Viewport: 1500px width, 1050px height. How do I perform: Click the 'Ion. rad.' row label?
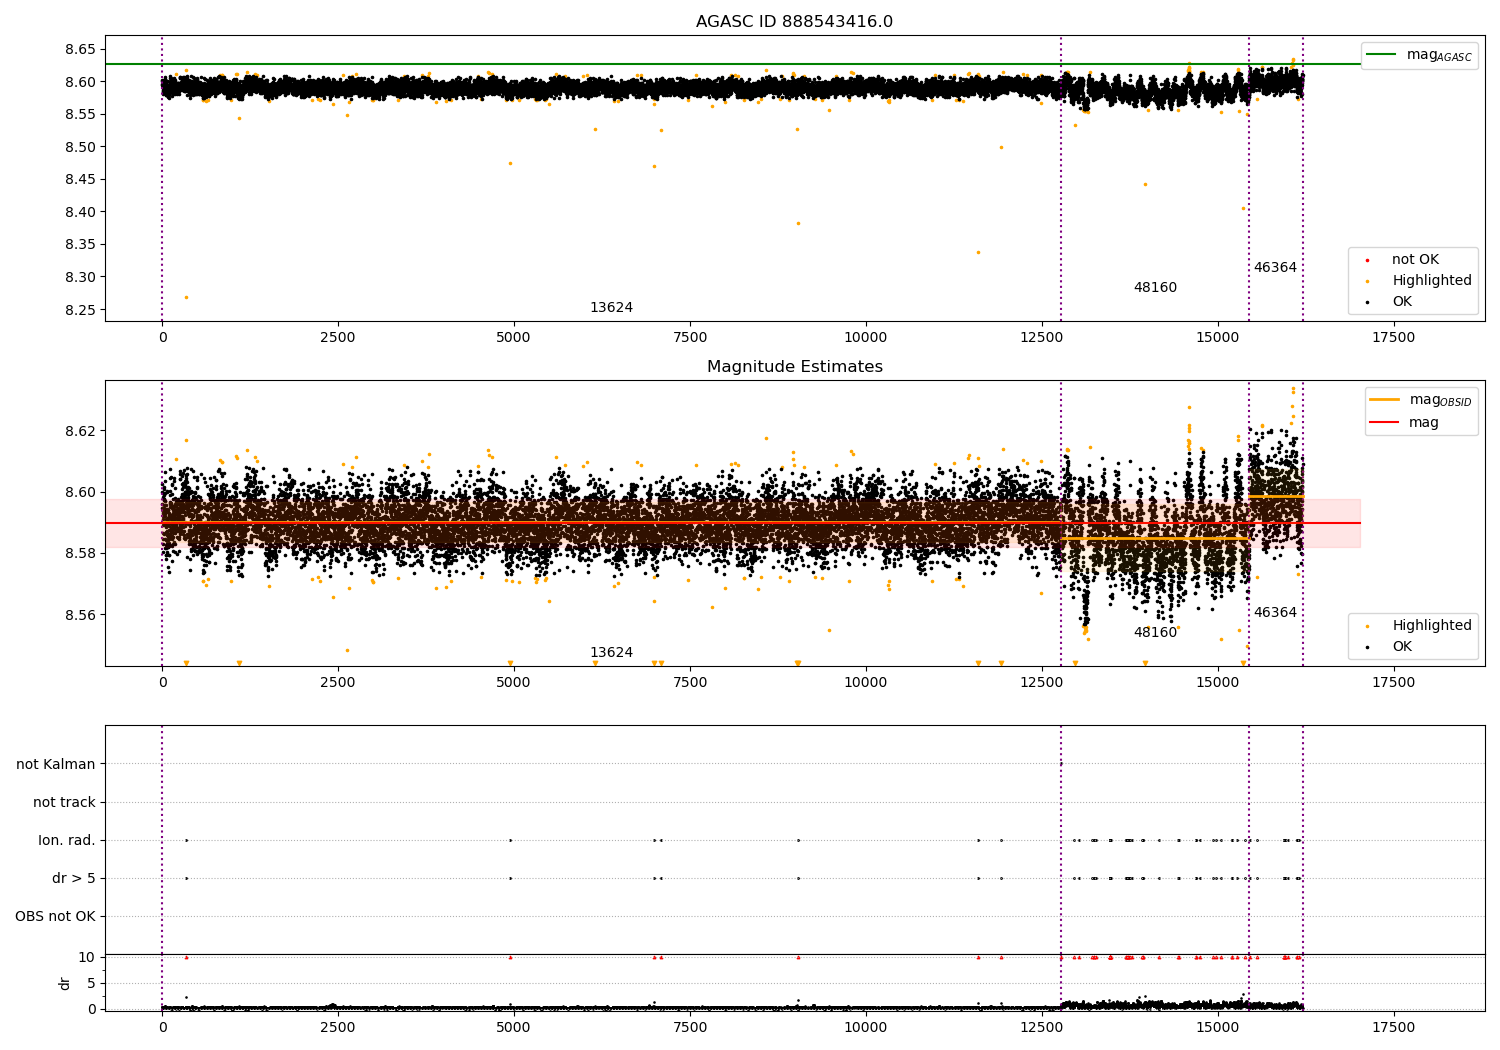click(x=67, y=840)
